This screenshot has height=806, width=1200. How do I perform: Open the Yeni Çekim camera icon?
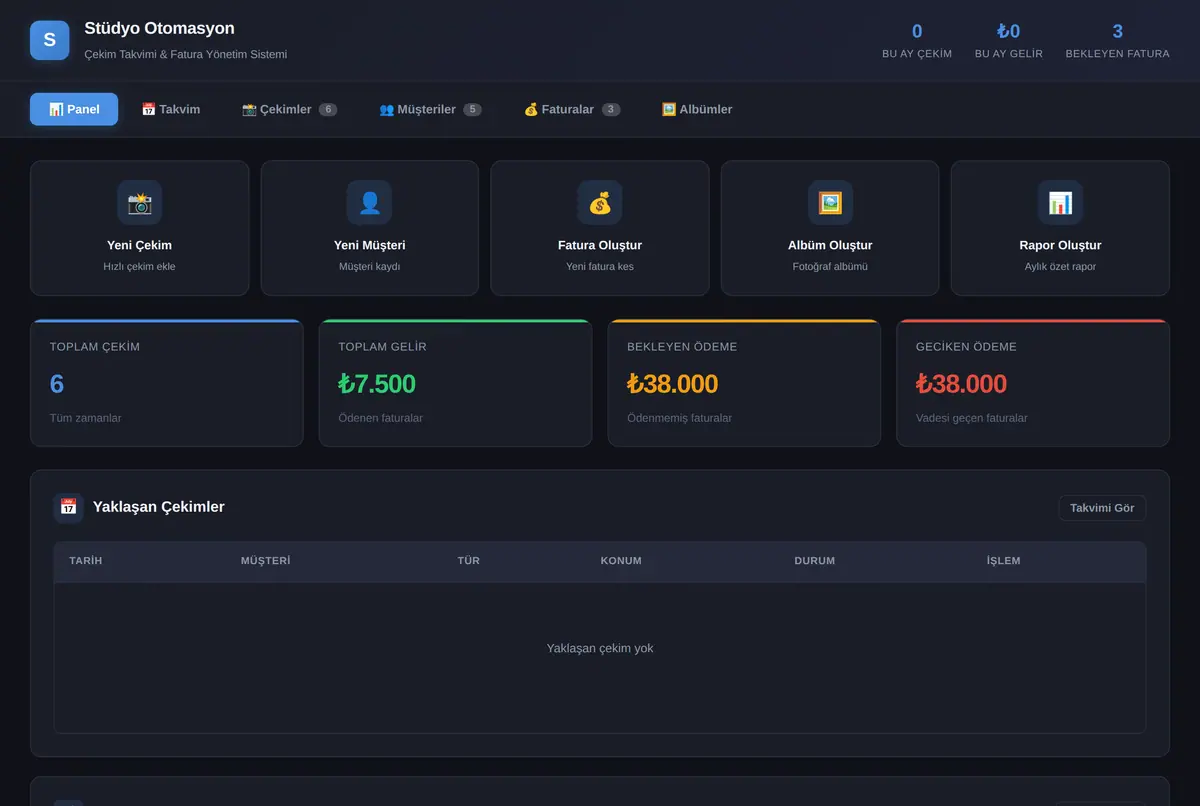[139, 203]
